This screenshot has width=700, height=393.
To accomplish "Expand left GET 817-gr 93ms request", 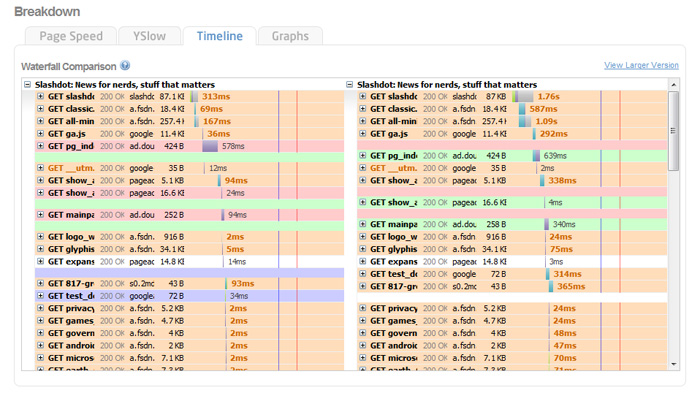I will [x=41, y=284].
